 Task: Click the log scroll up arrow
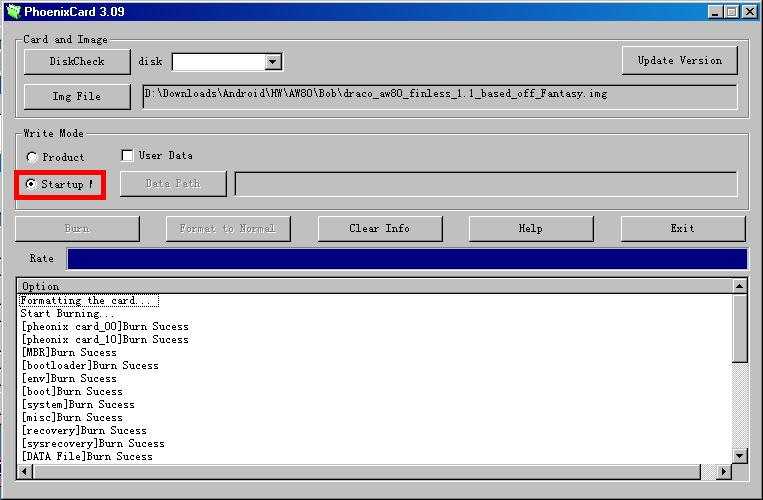tap(740, 286)
